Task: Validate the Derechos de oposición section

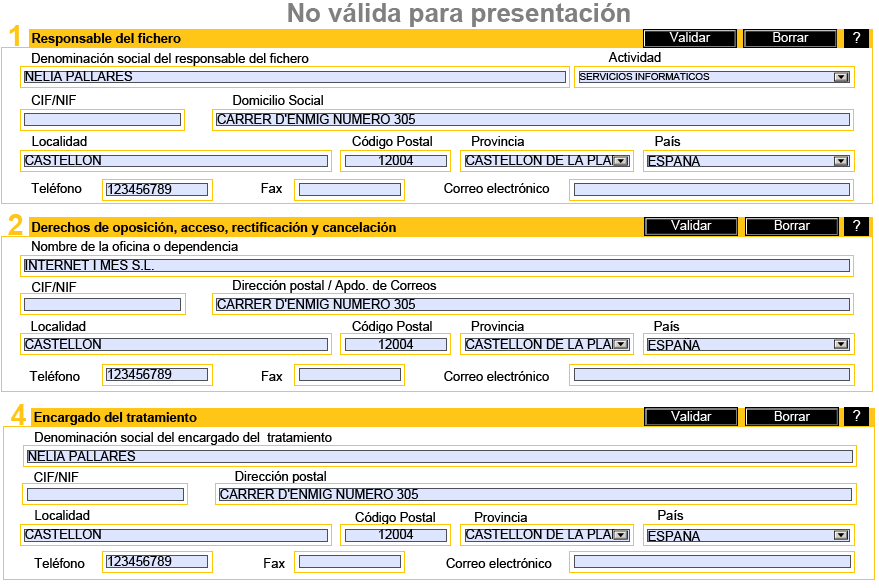Action: point(691,226)
